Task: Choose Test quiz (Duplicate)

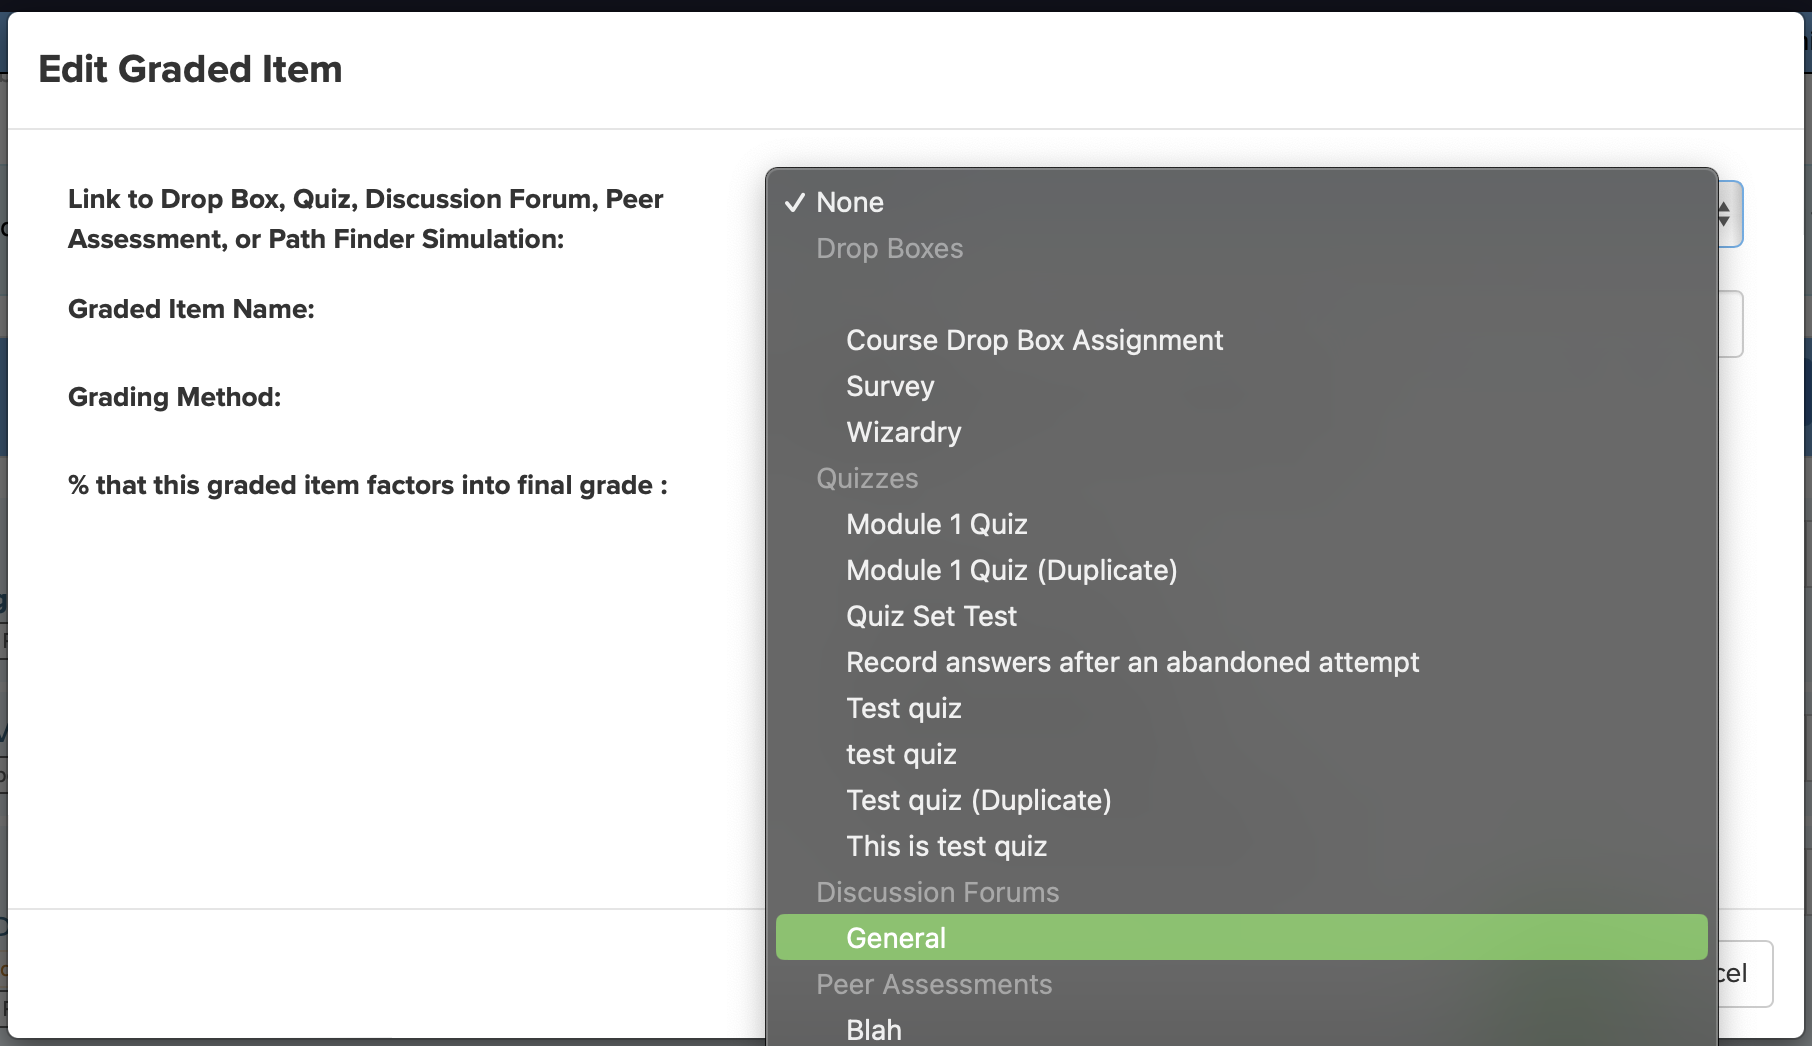Action: pos(1241,800)
